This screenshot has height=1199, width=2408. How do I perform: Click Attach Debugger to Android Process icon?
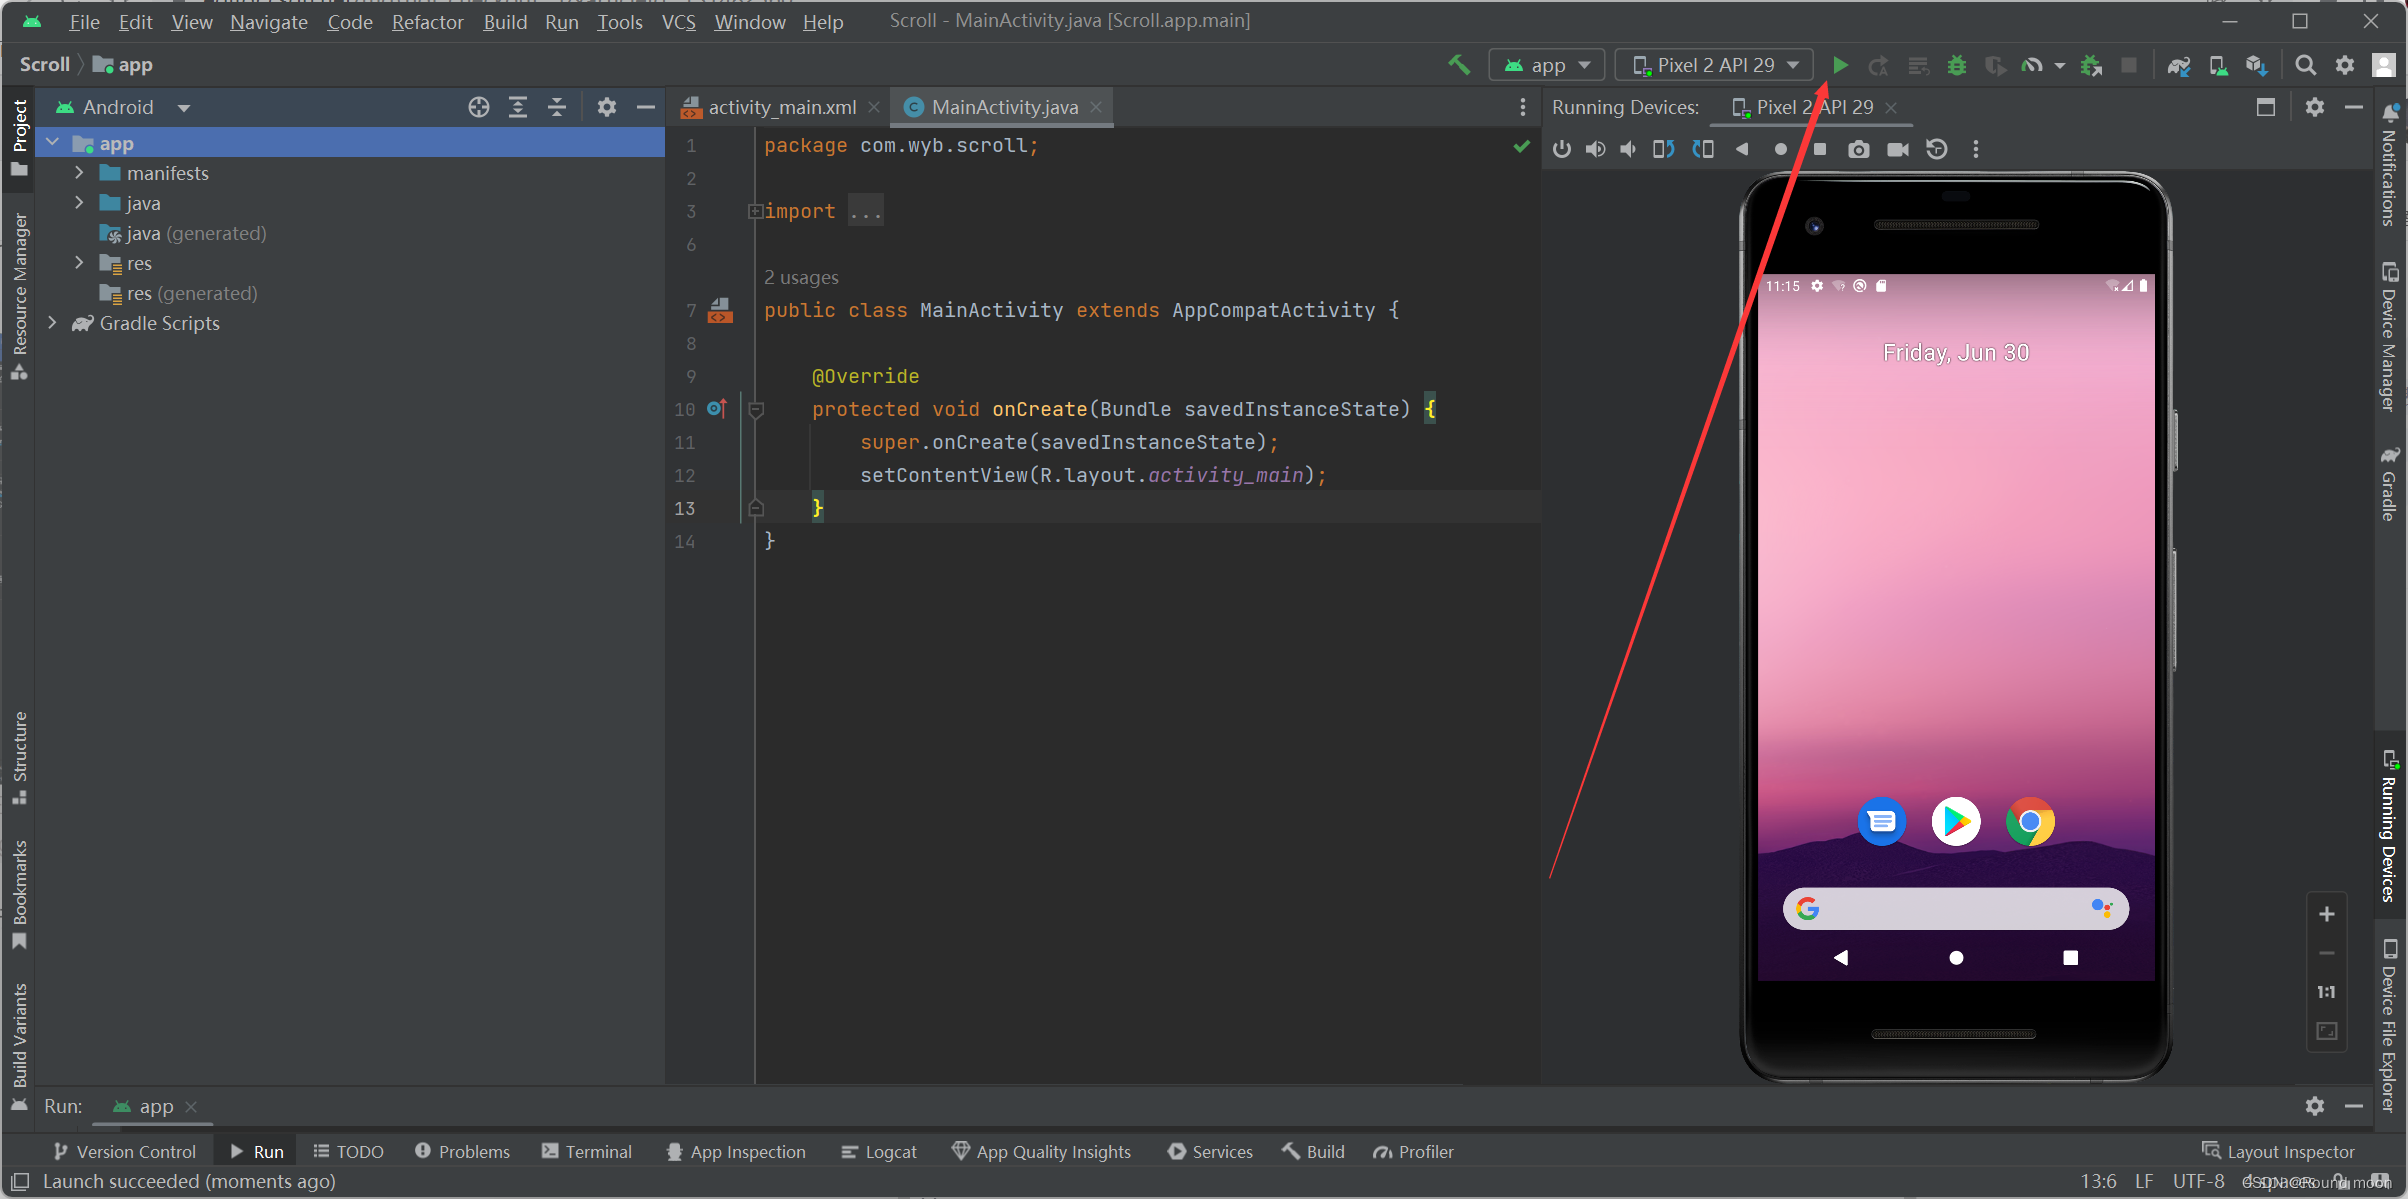pyautogui.click(x=2091, y=65)
